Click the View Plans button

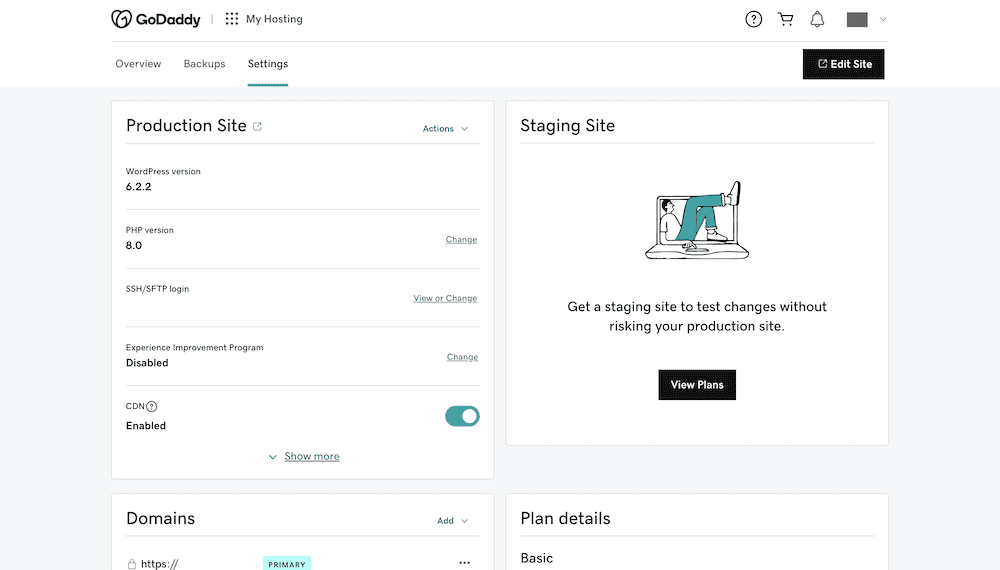coord(697,384)
